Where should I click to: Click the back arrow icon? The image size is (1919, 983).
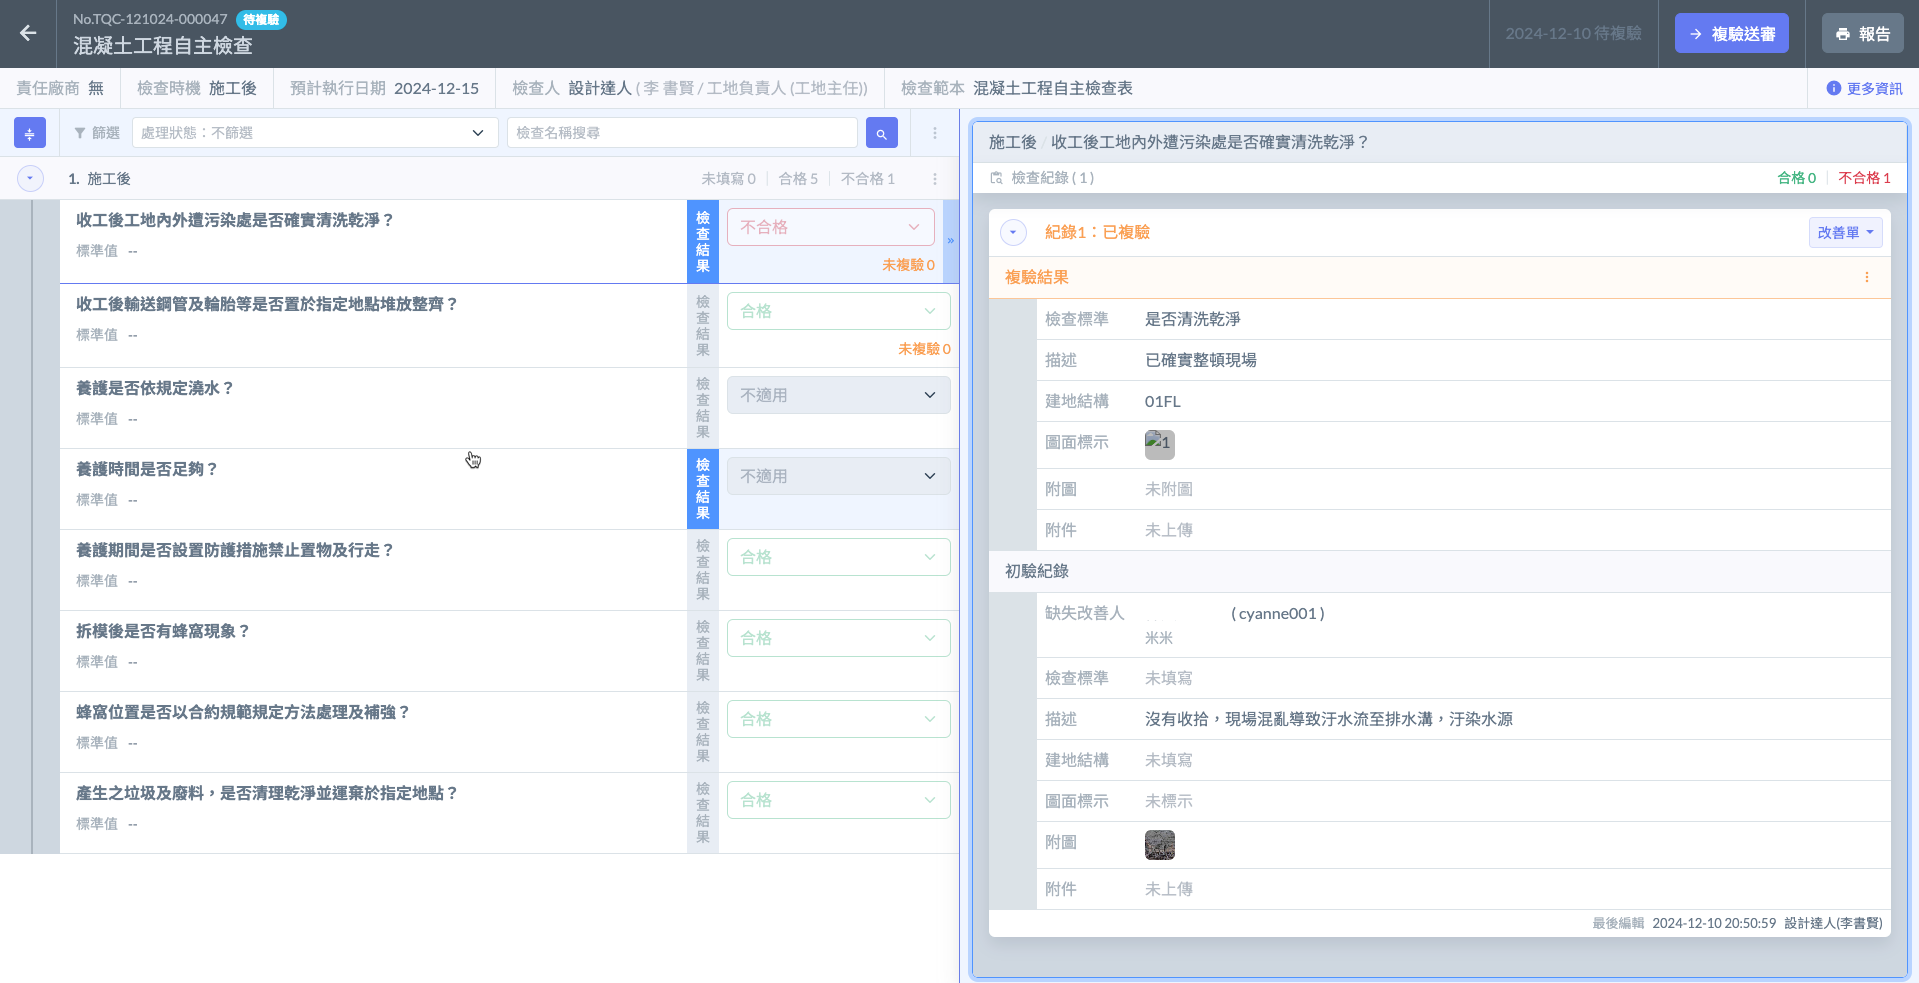click(x=28, y=33)
